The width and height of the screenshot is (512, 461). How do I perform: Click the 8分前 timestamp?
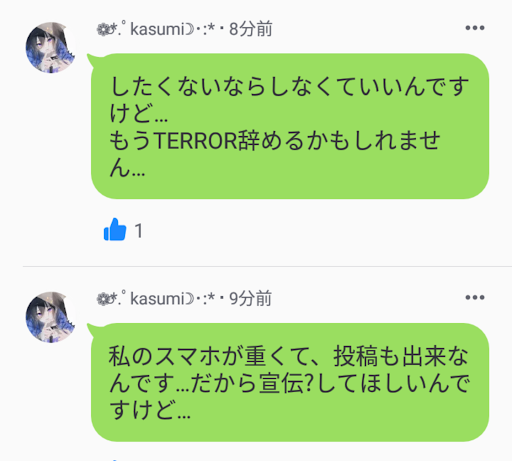coord(251,29)
